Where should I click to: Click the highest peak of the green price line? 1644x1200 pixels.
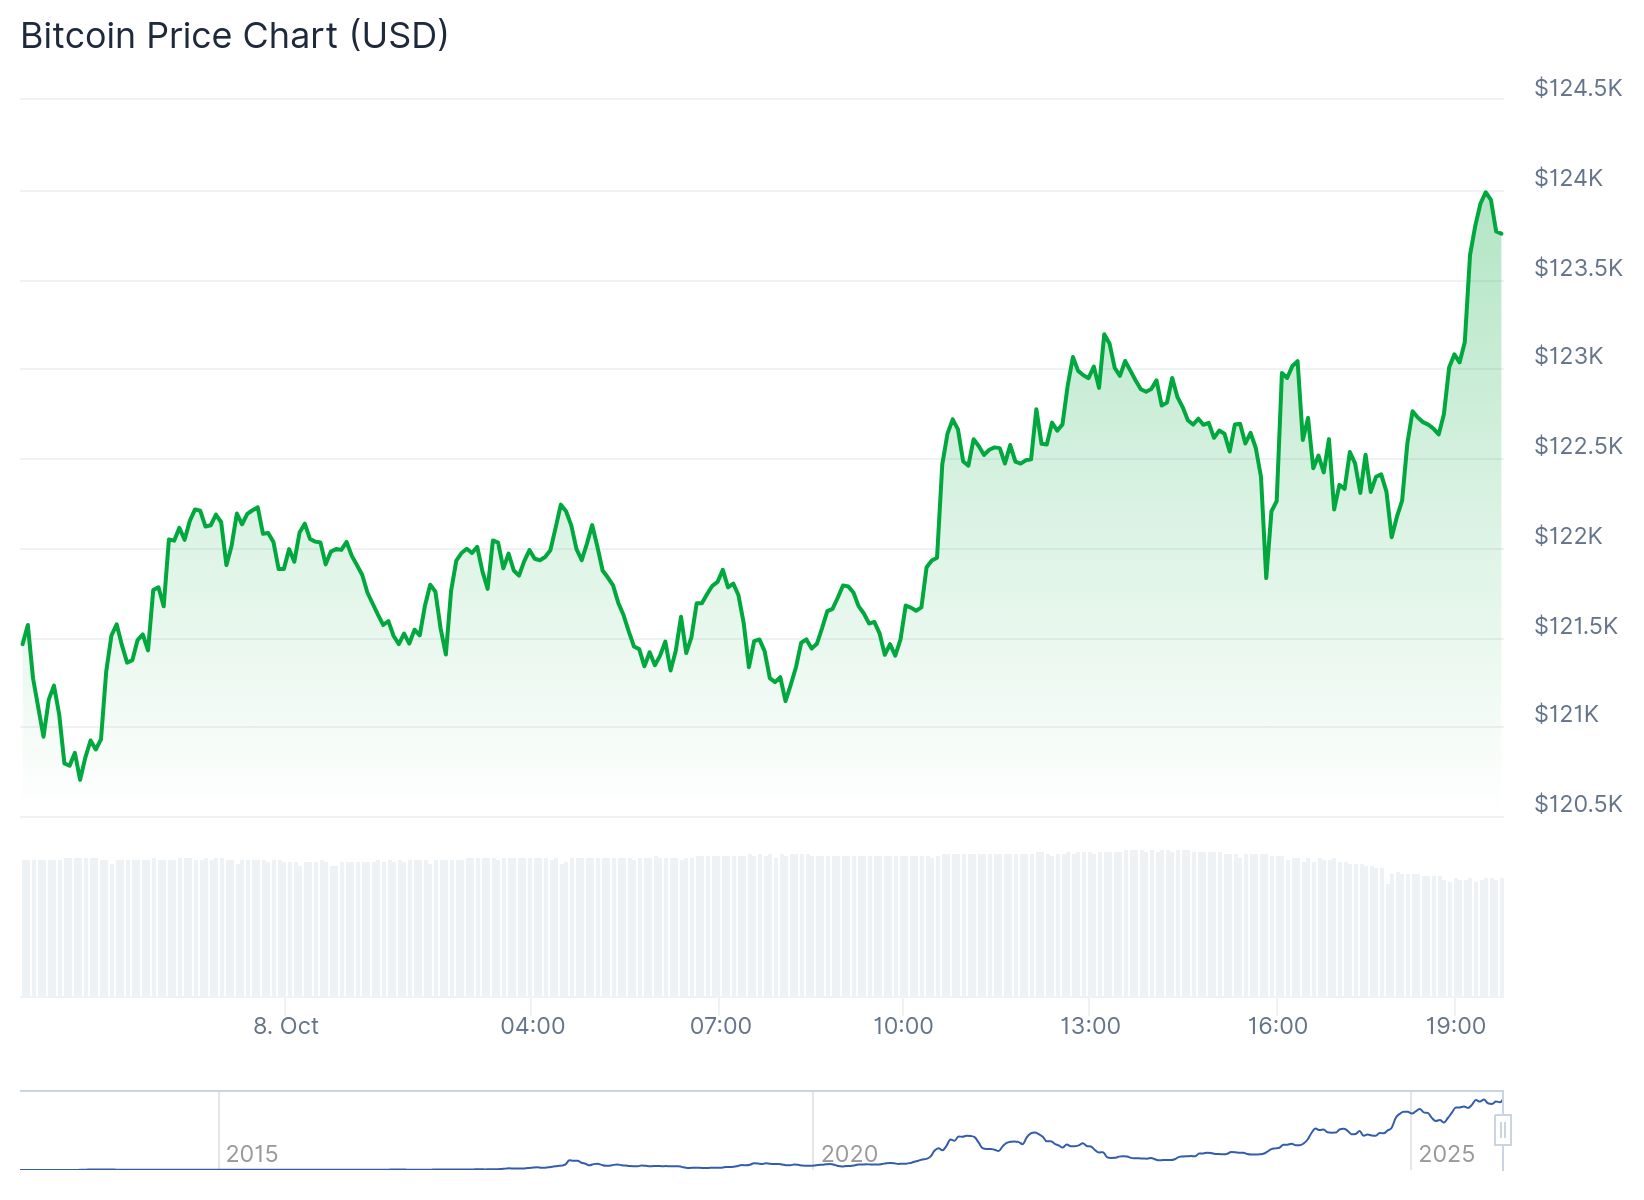[x=1486, y=193]
